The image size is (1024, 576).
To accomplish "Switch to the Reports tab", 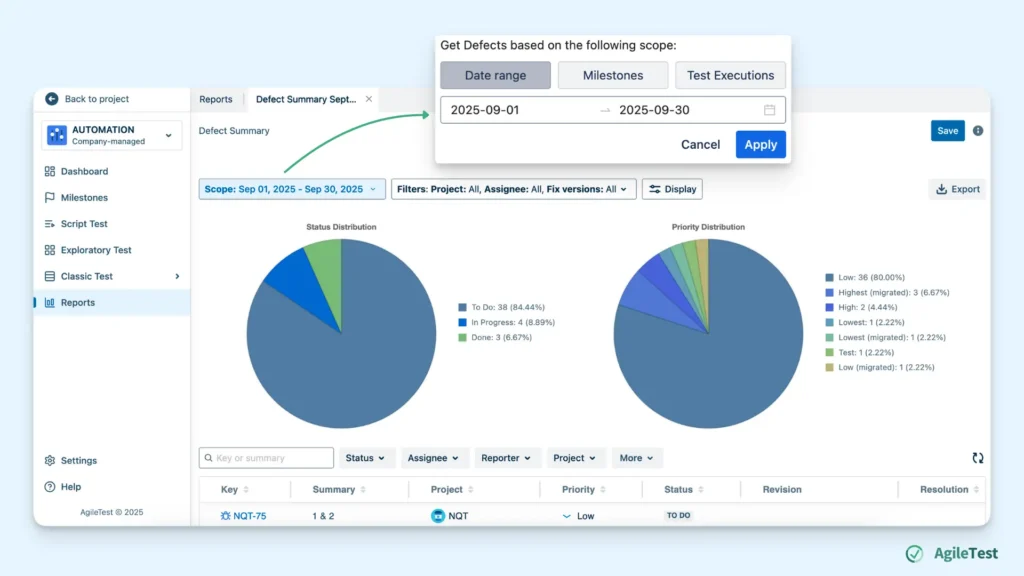I will 216,99.
